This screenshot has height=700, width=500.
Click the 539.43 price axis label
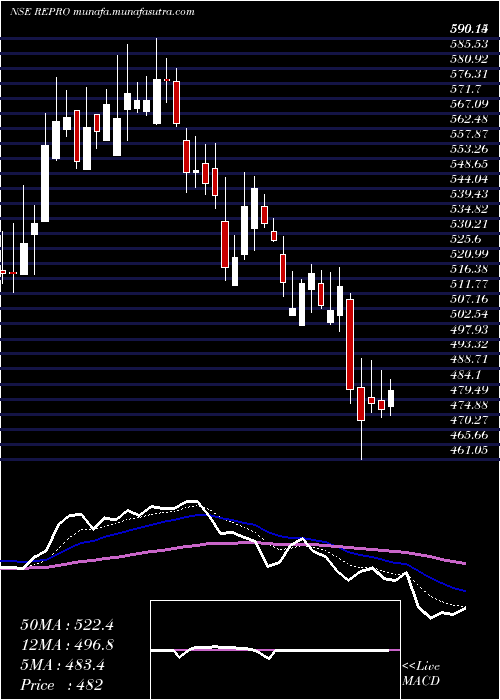pos(468,194)
